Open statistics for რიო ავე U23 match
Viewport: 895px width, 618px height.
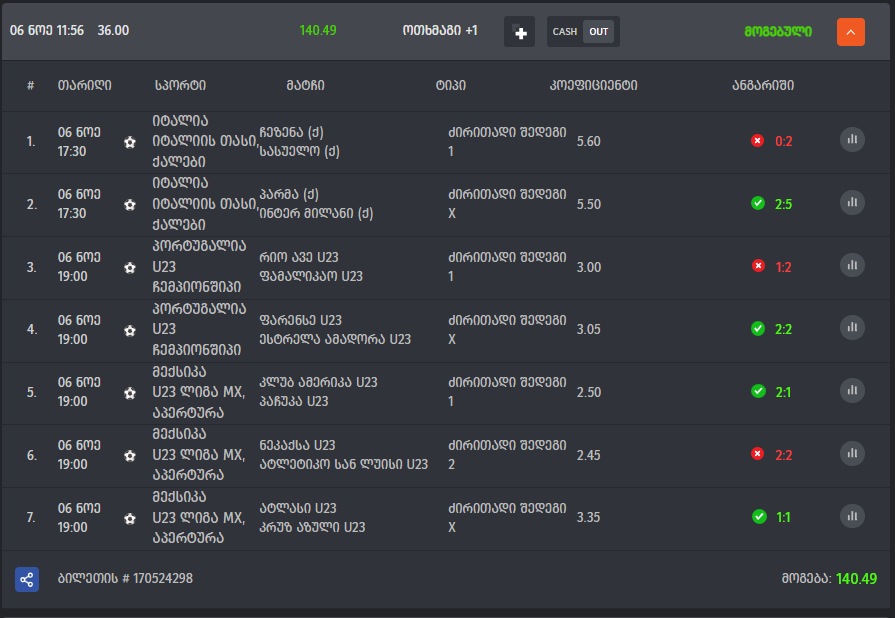[x=852, y=265]
